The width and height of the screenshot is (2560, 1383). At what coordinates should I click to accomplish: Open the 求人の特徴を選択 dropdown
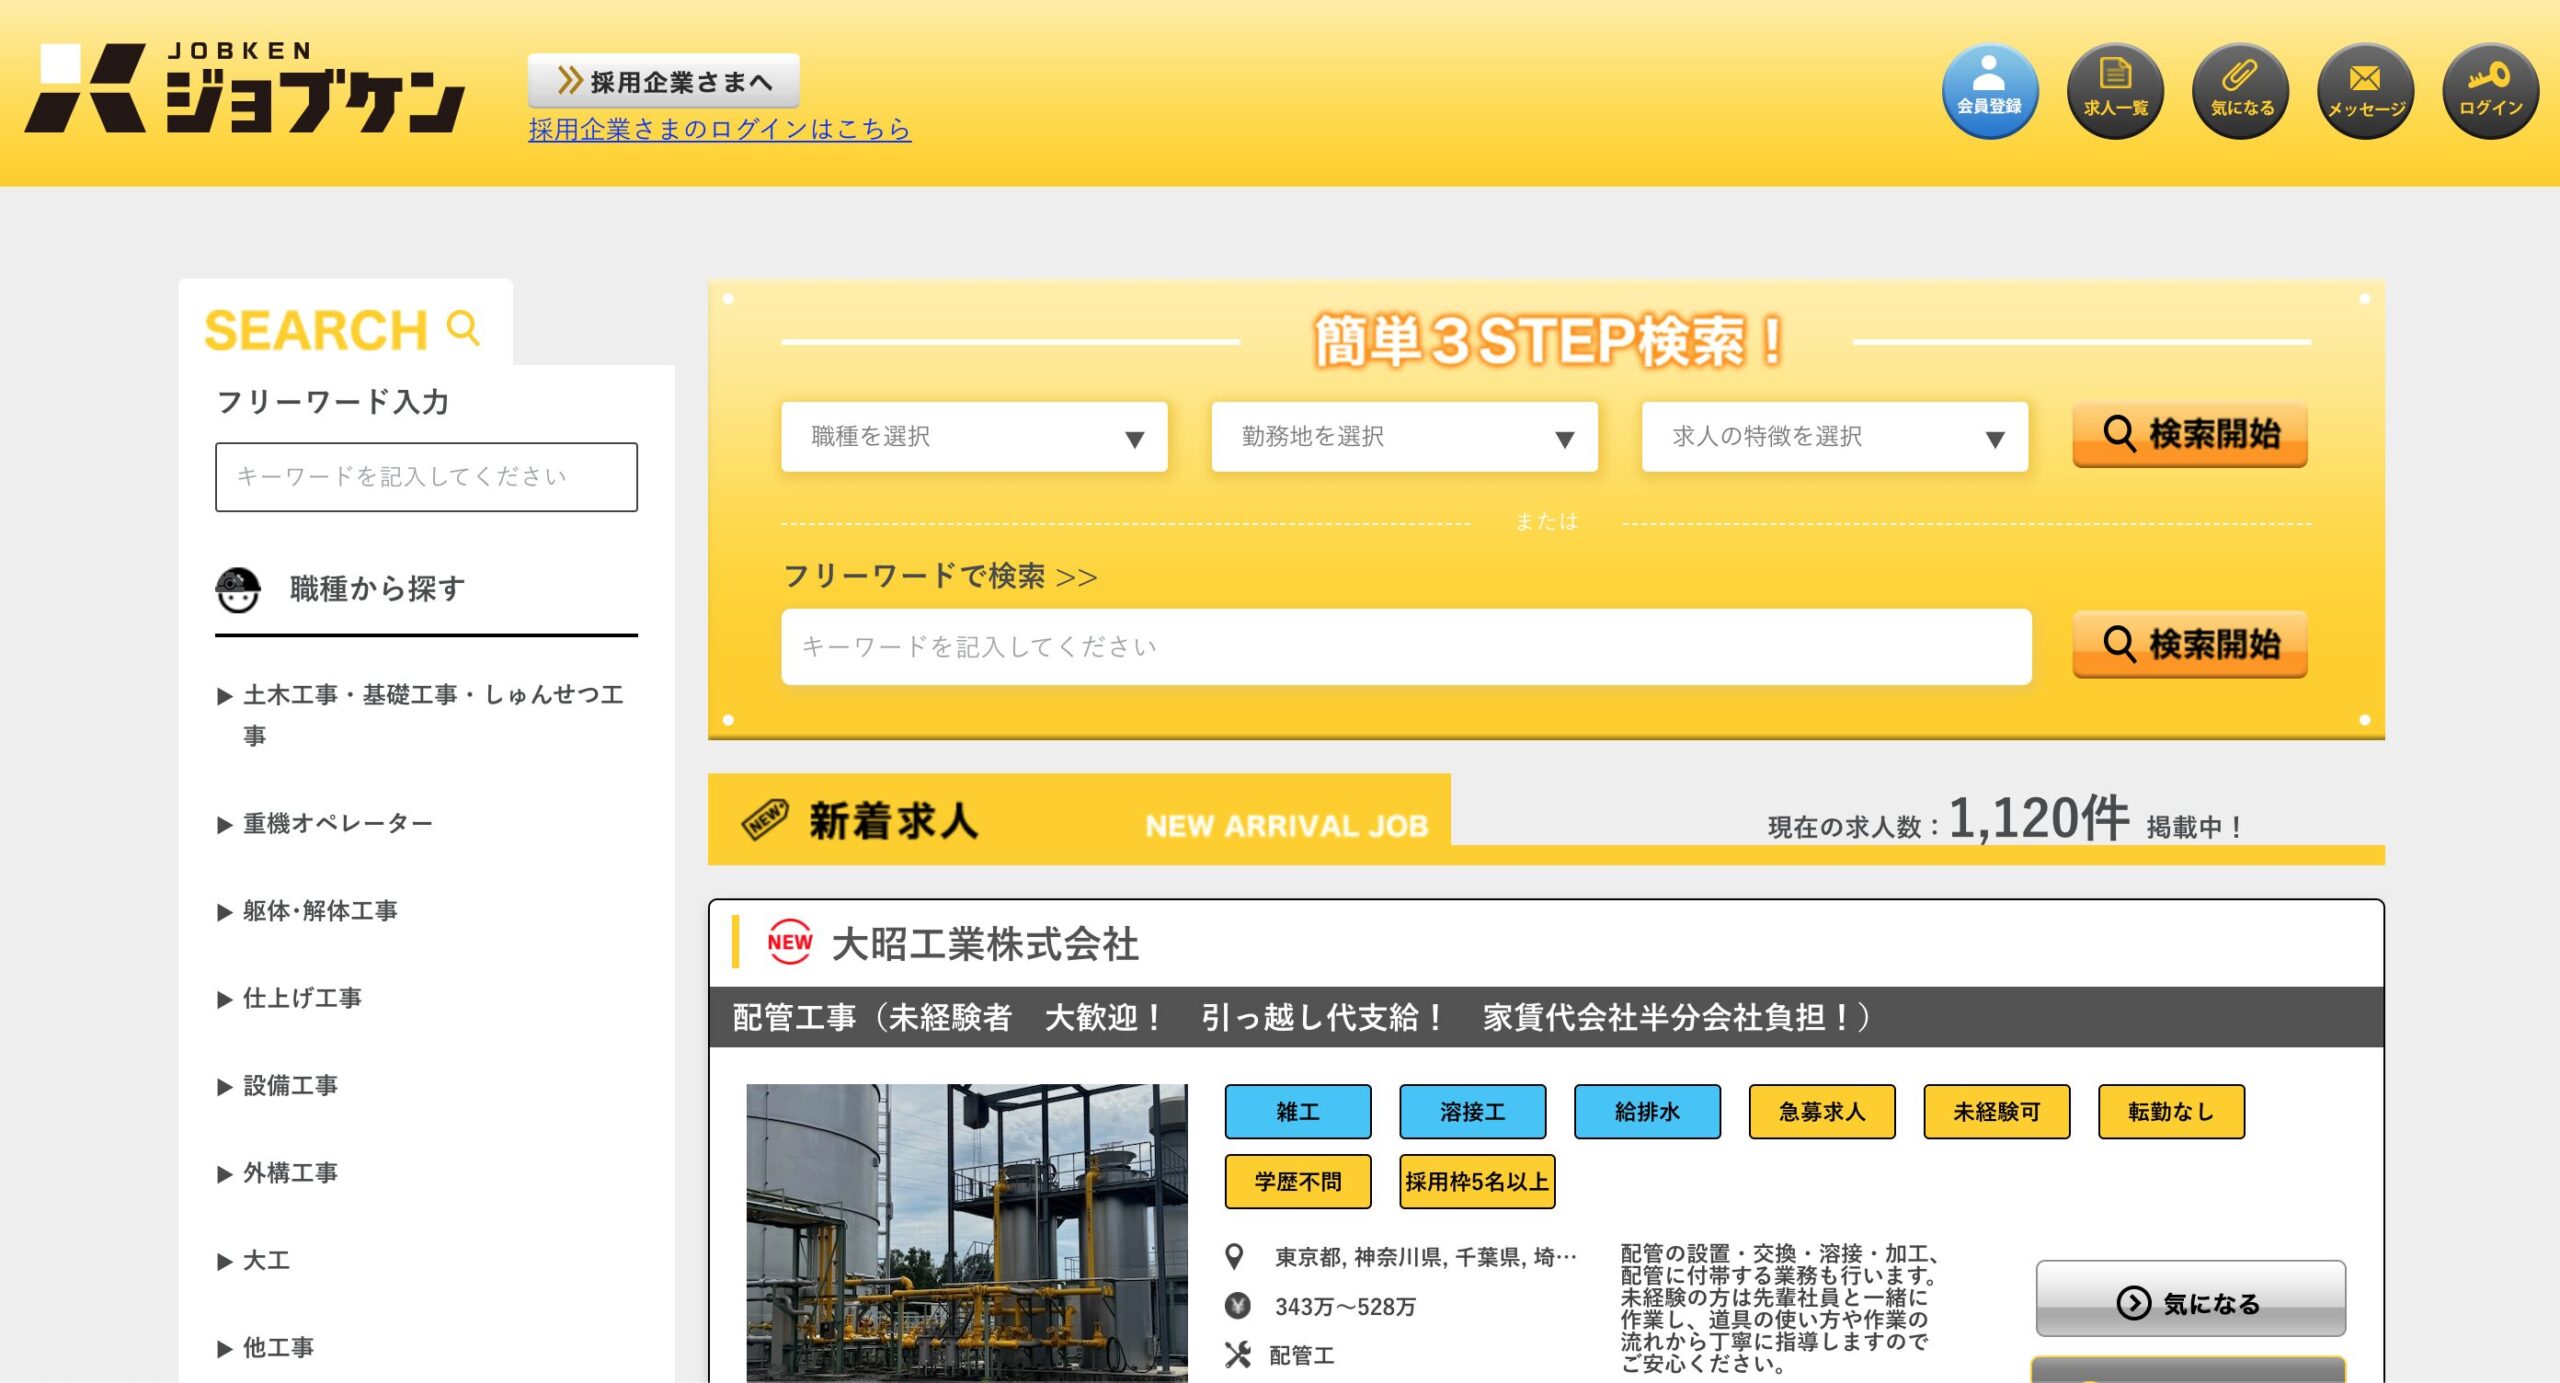click(1834, 437)
